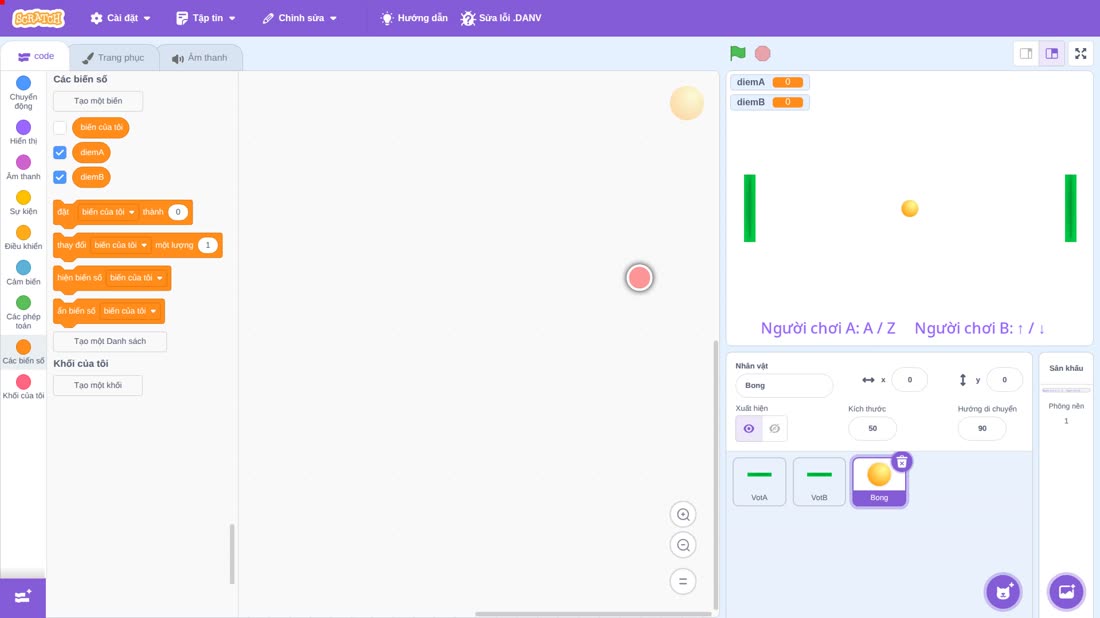This screenshot has height=618, width=1100.
Task: Select the Chuyển động block category
Action: click(x=23, y=93)
